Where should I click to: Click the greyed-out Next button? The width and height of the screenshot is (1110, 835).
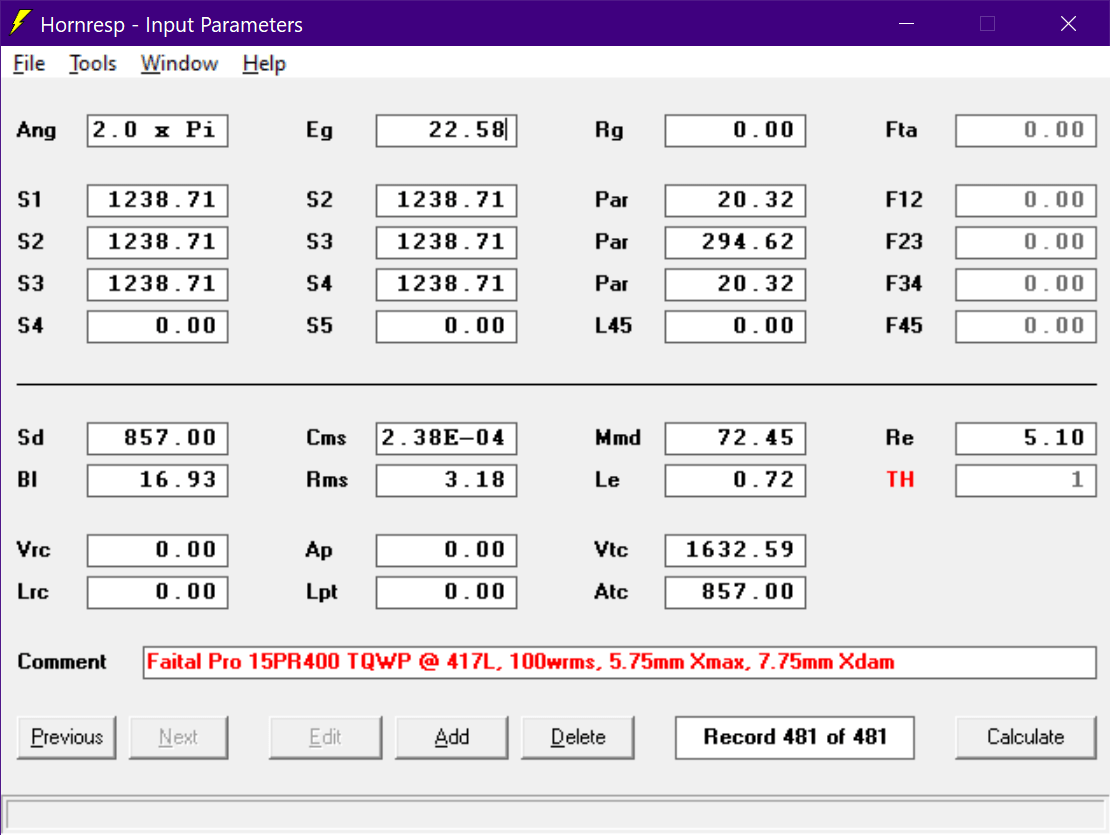pyautogui.click(x=178, y=737)
